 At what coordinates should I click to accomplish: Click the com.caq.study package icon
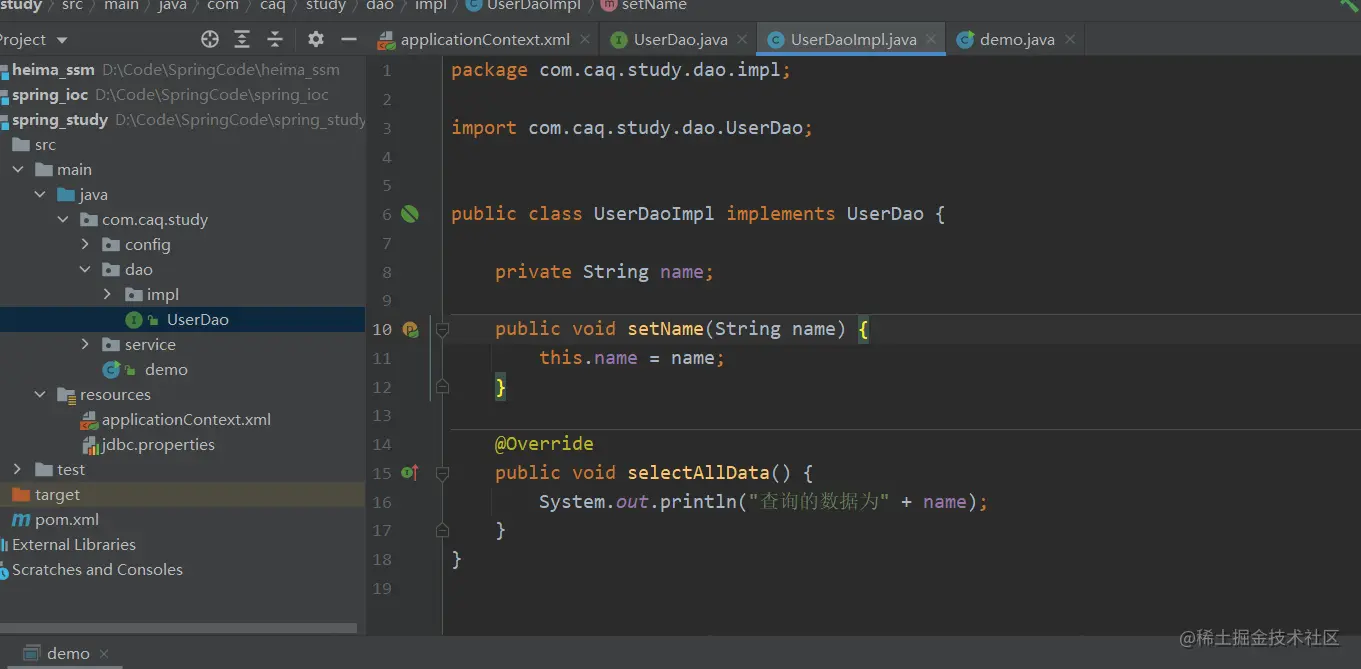coord(89,220)
